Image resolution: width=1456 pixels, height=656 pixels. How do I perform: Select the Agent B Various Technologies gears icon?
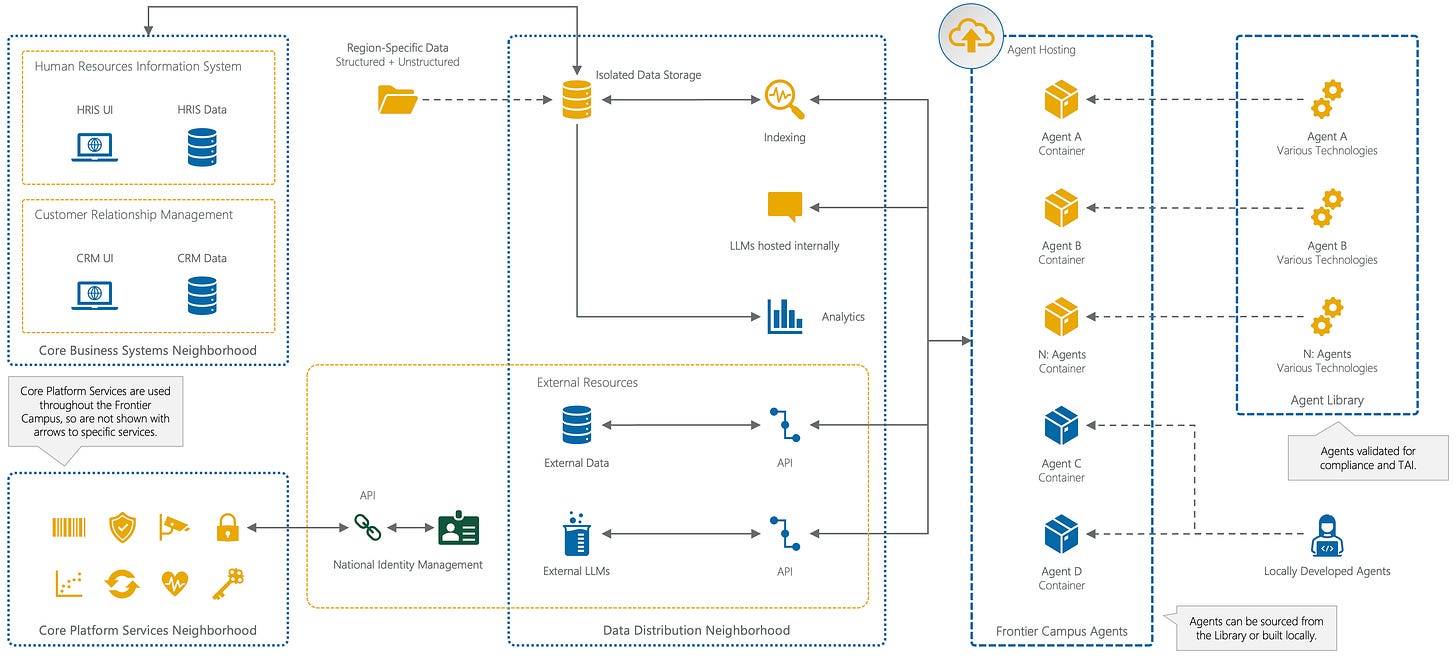click(1327, 208)
